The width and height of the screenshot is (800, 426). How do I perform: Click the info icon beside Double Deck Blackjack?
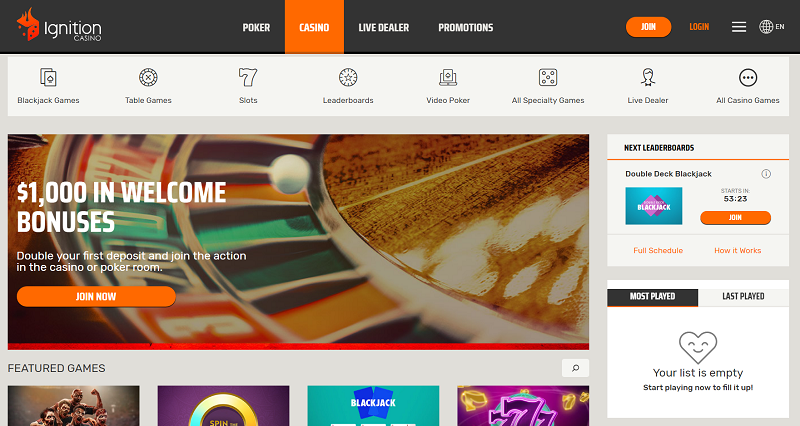766,174
